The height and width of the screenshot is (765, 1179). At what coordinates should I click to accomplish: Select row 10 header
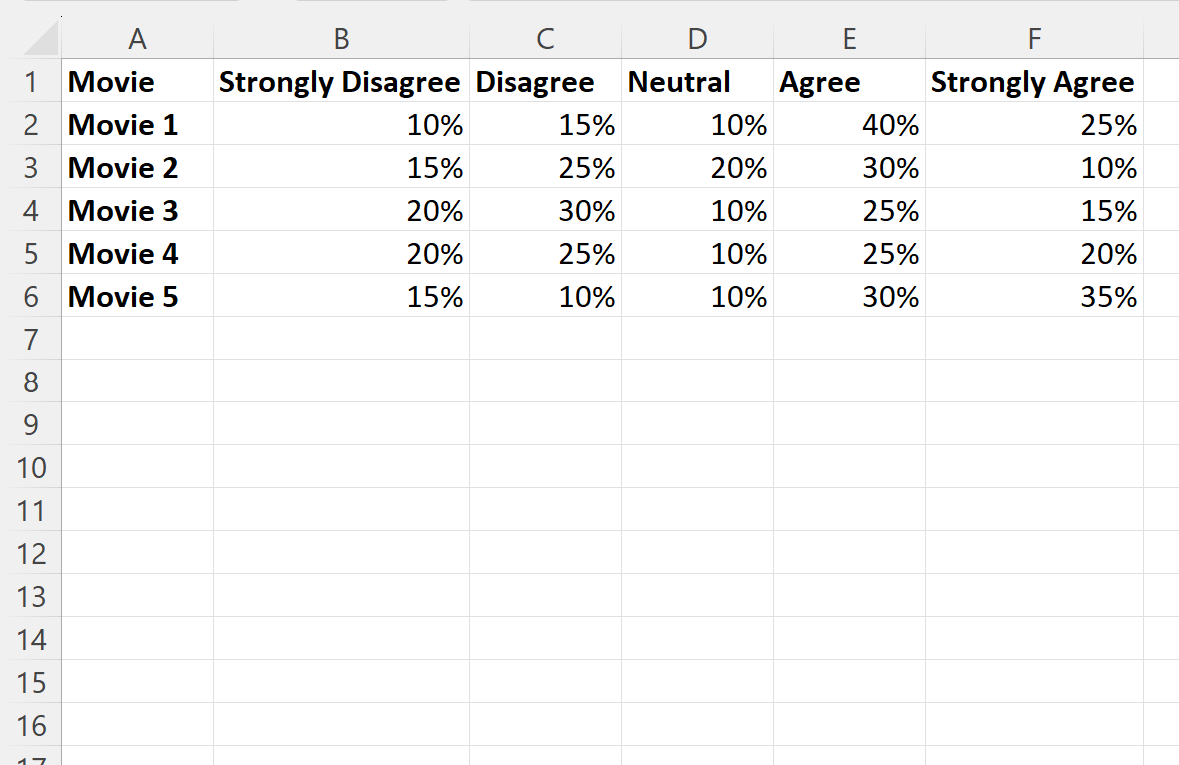point(31,468)
